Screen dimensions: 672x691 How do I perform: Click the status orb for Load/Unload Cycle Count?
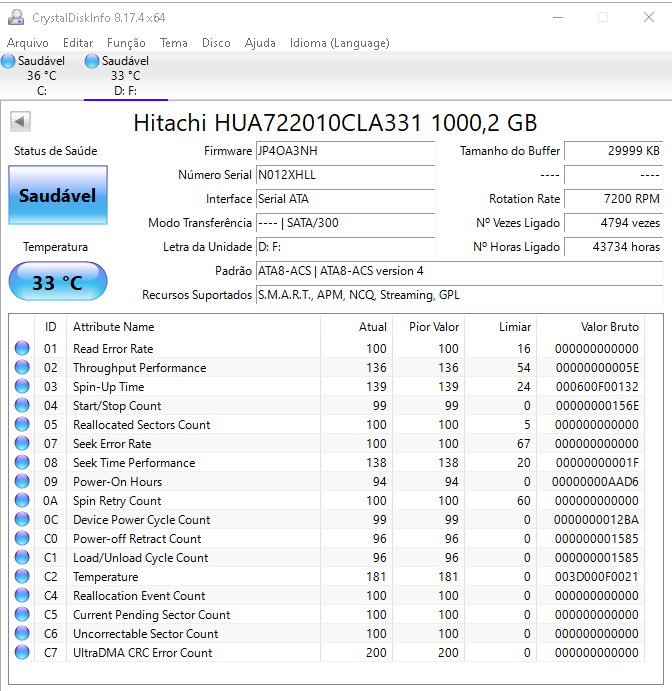tap(22, 557)
